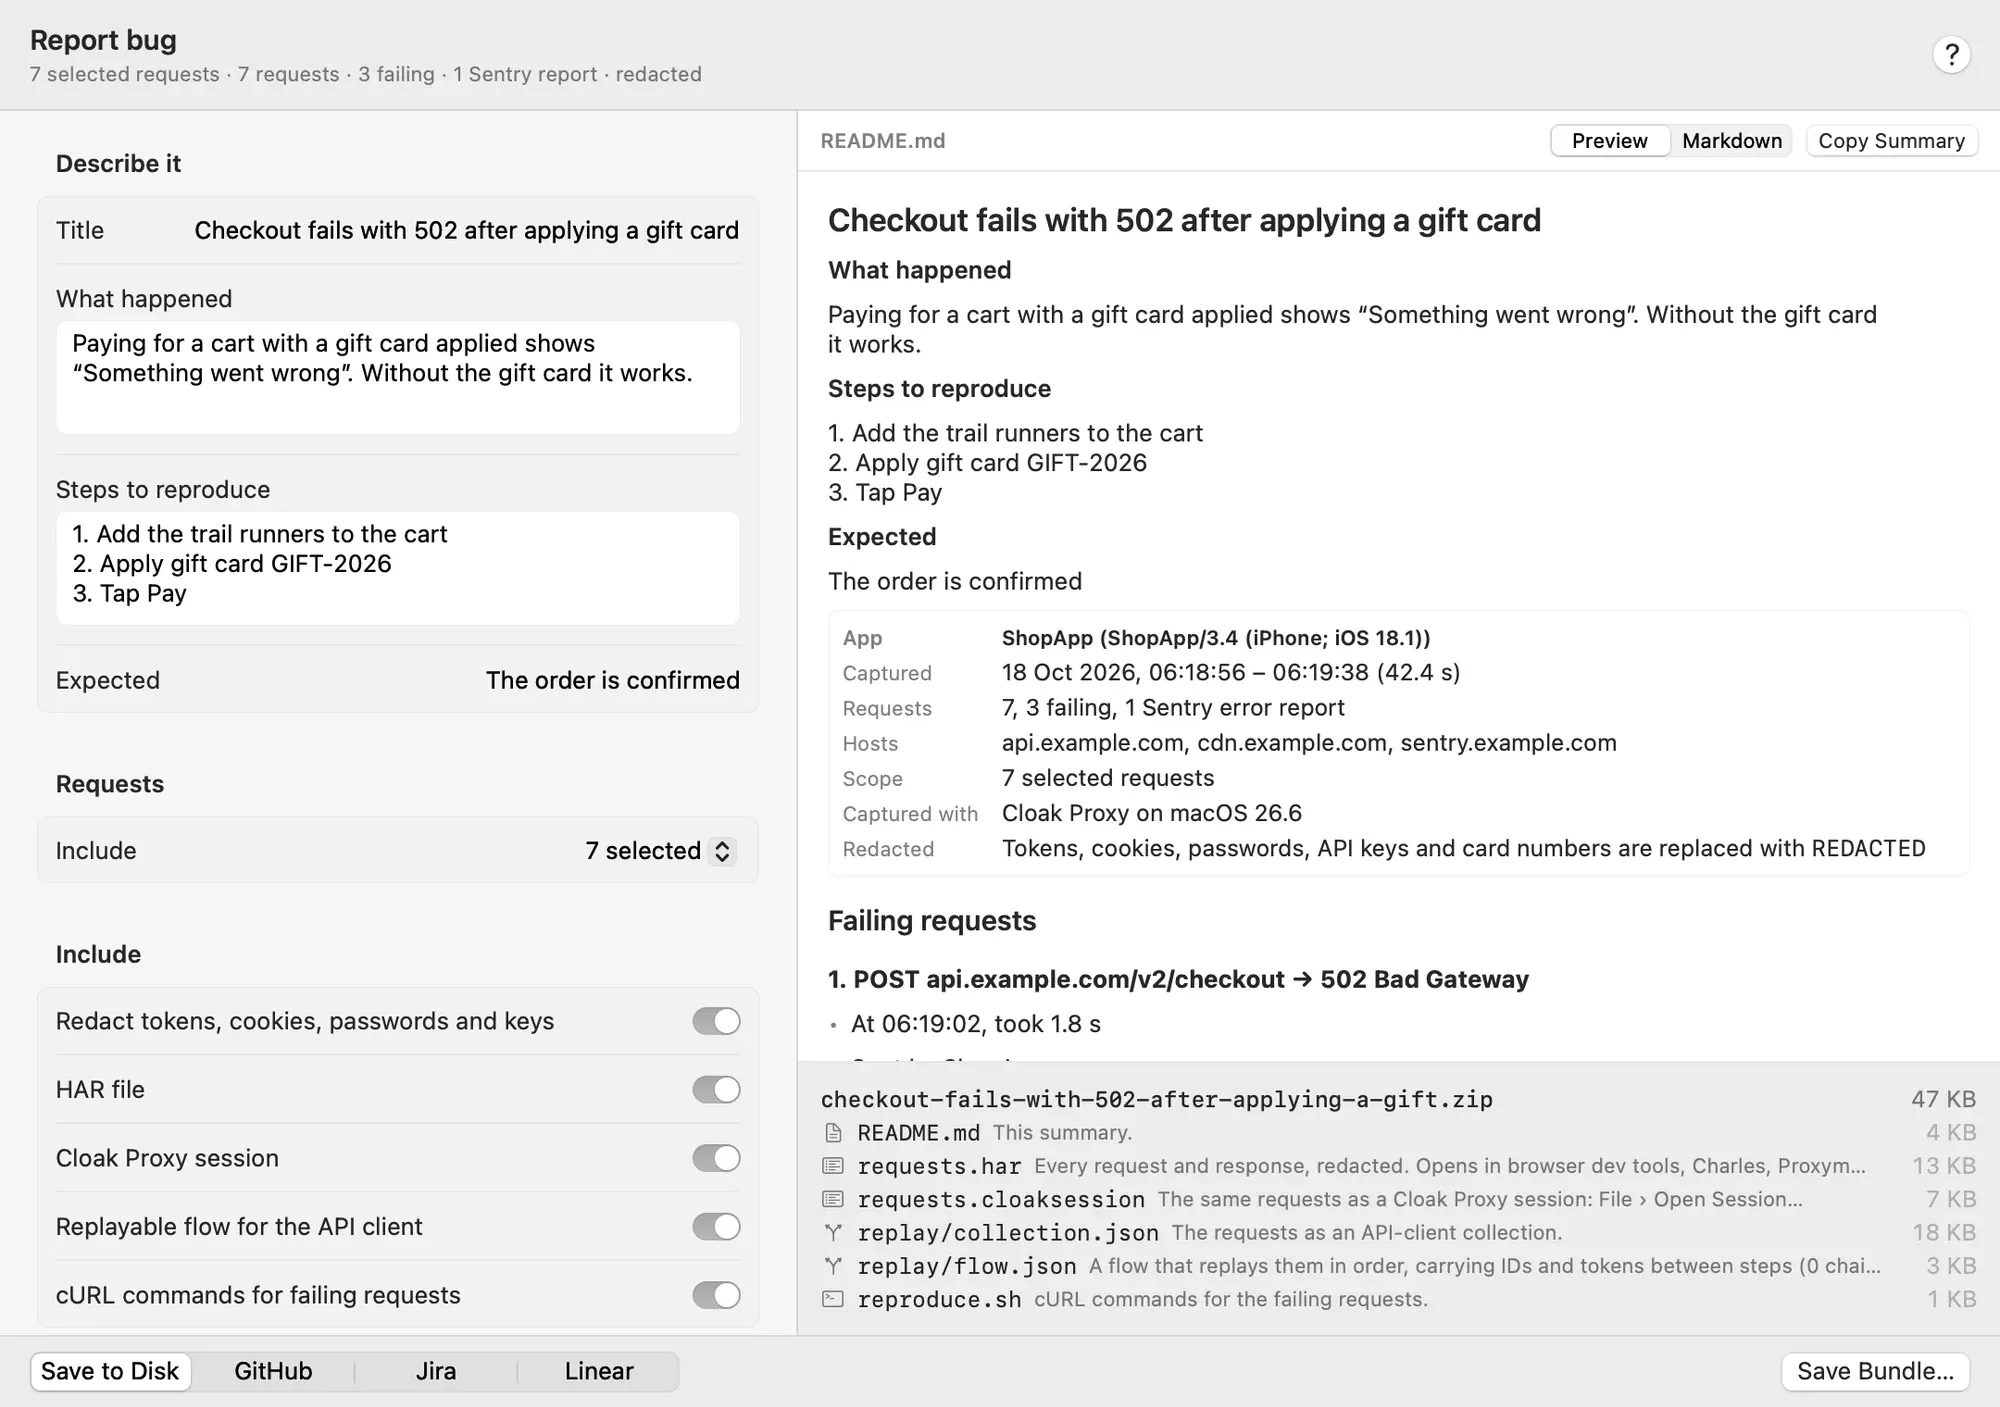The width and height of the screenshot is (2000, 1407).
Task: Click the 'At 06:19:02, took 1.8 s' line
Action: 976,1024
